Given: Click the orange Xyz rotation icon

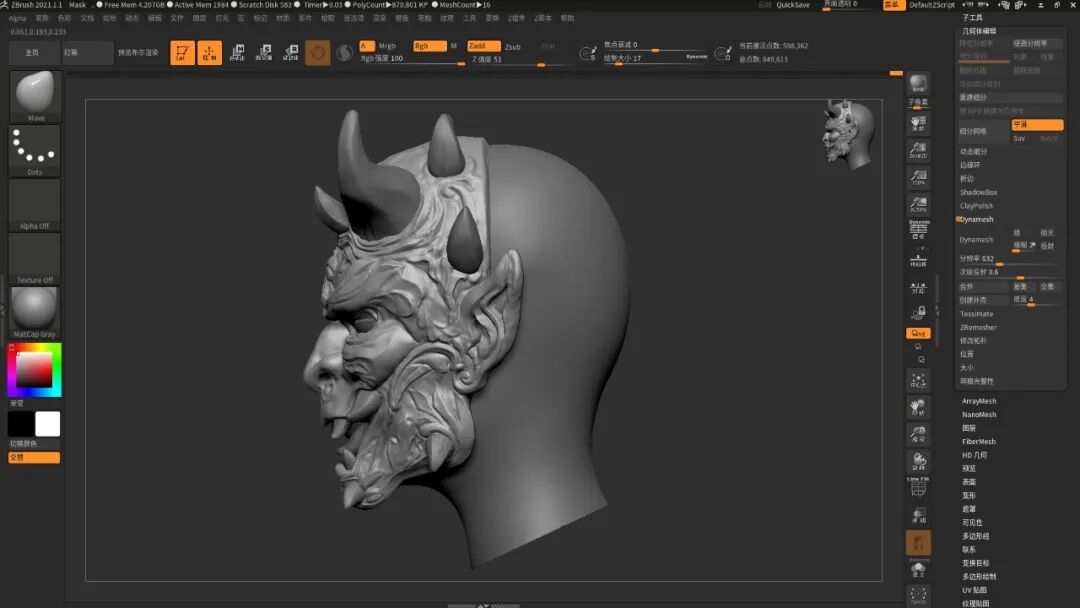Looking at the screenshot, I should click(x=918, y=333).
